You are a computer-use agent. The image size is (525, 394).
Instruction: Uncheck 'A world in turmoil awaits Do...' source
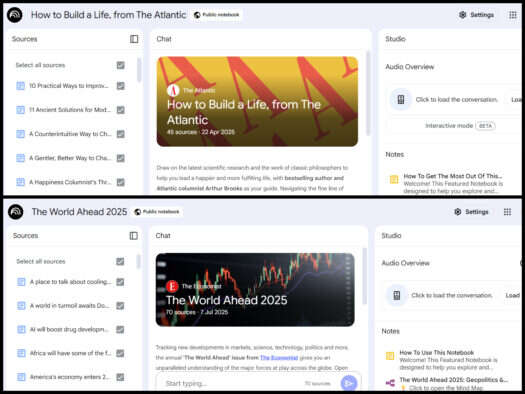[x=120, y=306]
